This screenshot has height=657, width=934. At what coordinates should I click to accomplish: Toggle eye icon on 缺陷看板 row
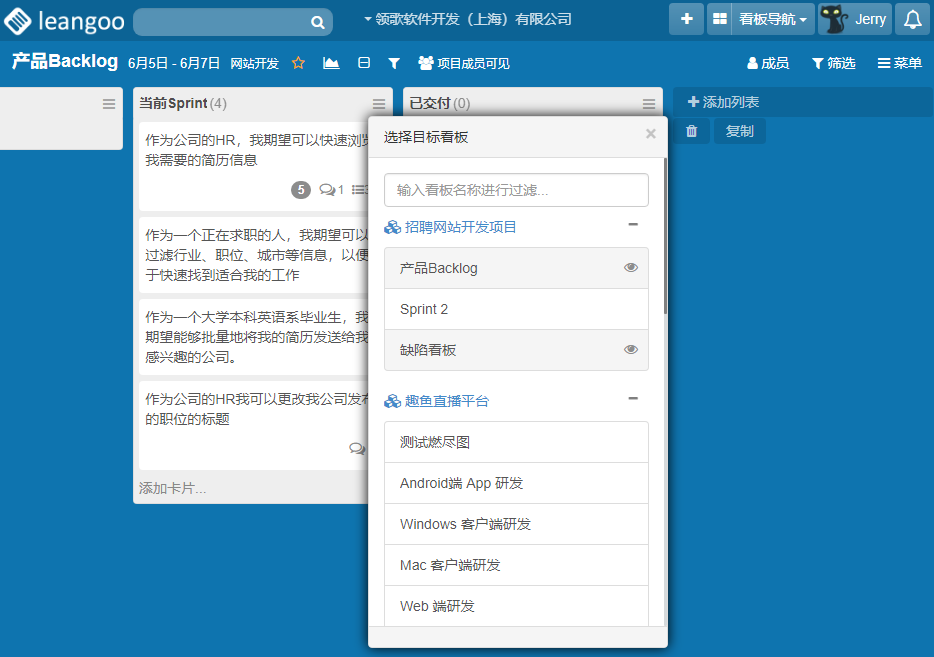[x=631, y=350]
